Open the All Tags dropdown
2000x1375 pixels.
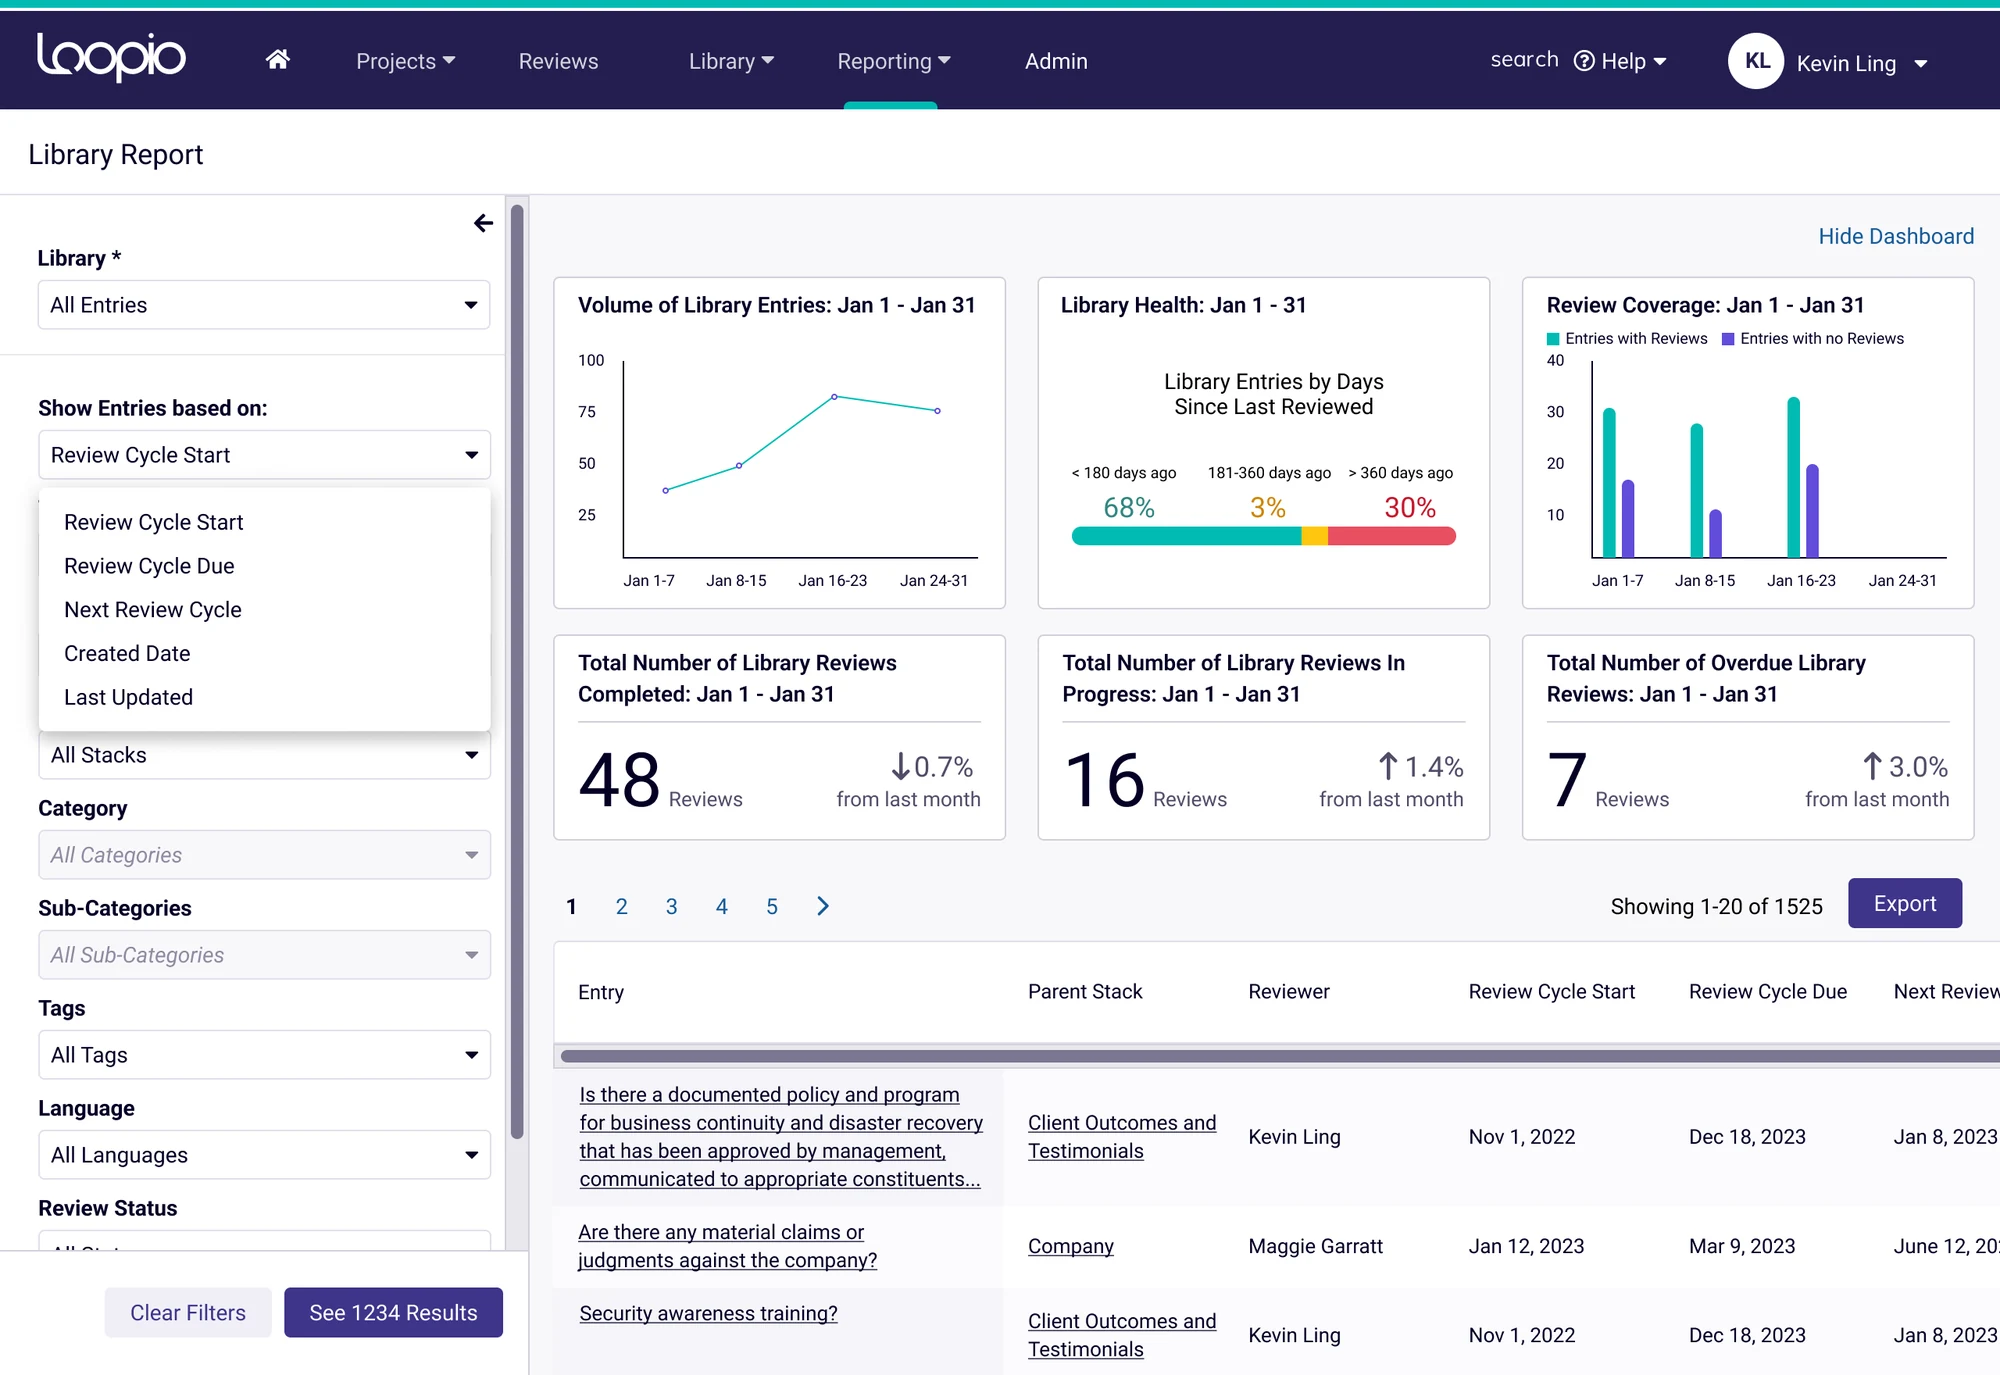tap(264, 1055)
